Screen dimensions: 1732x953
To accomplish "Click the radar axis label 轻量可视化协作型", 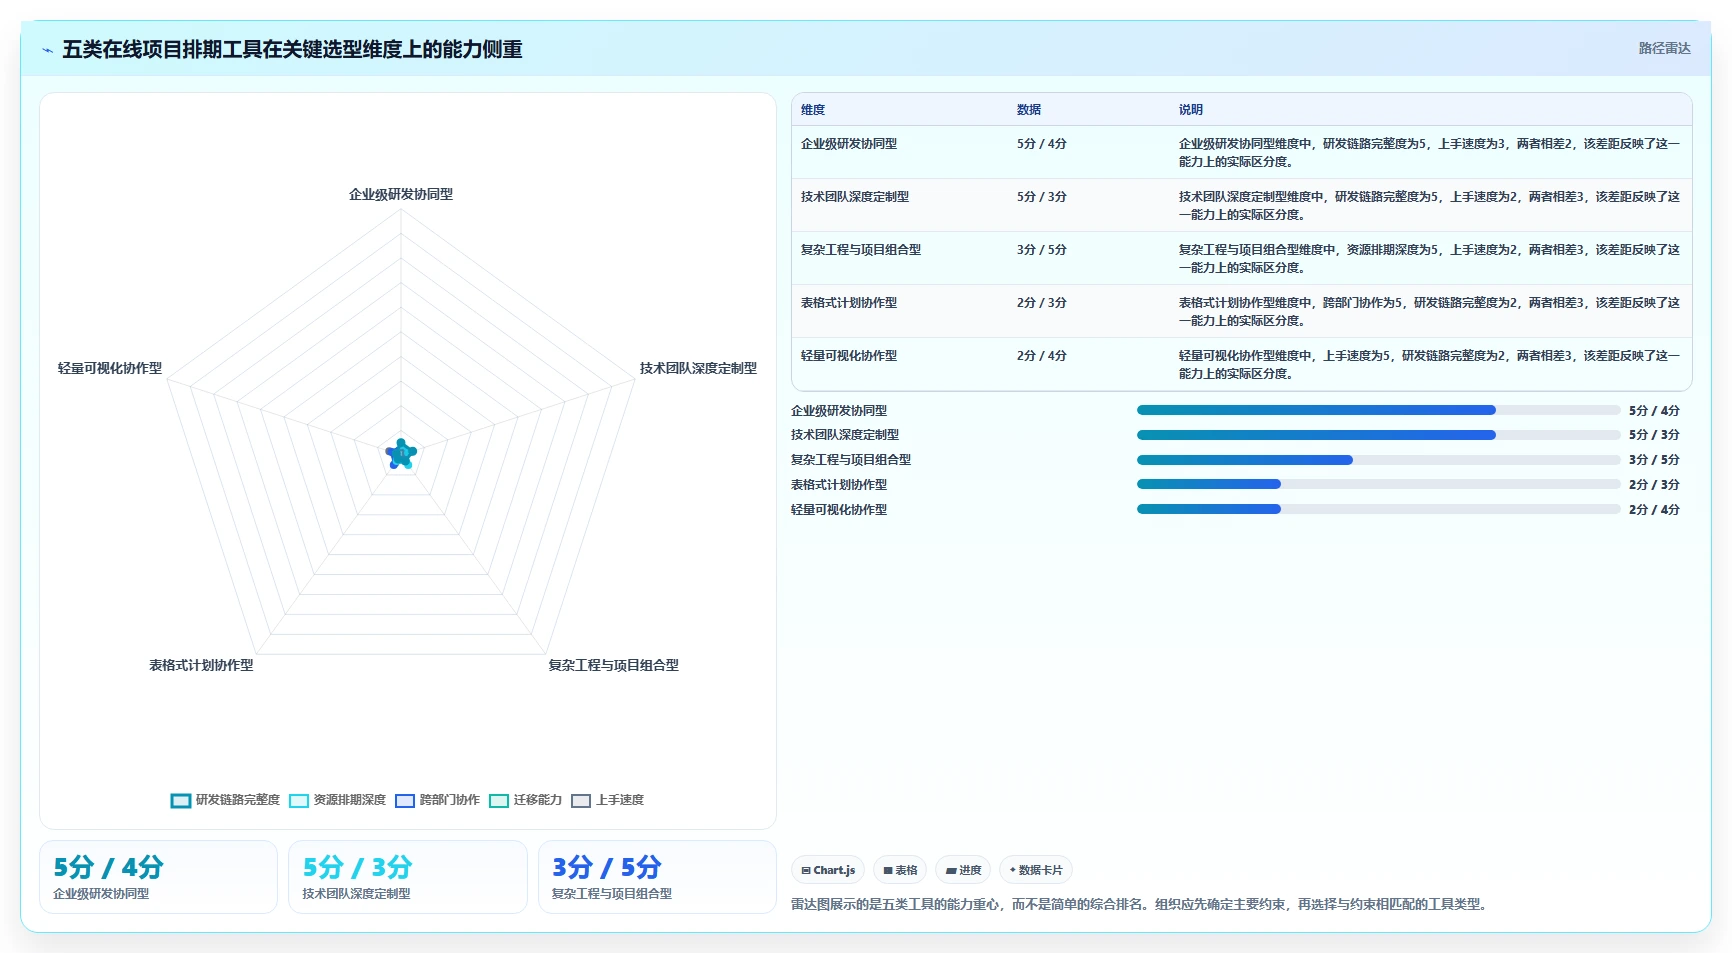I will pos(110,369).
